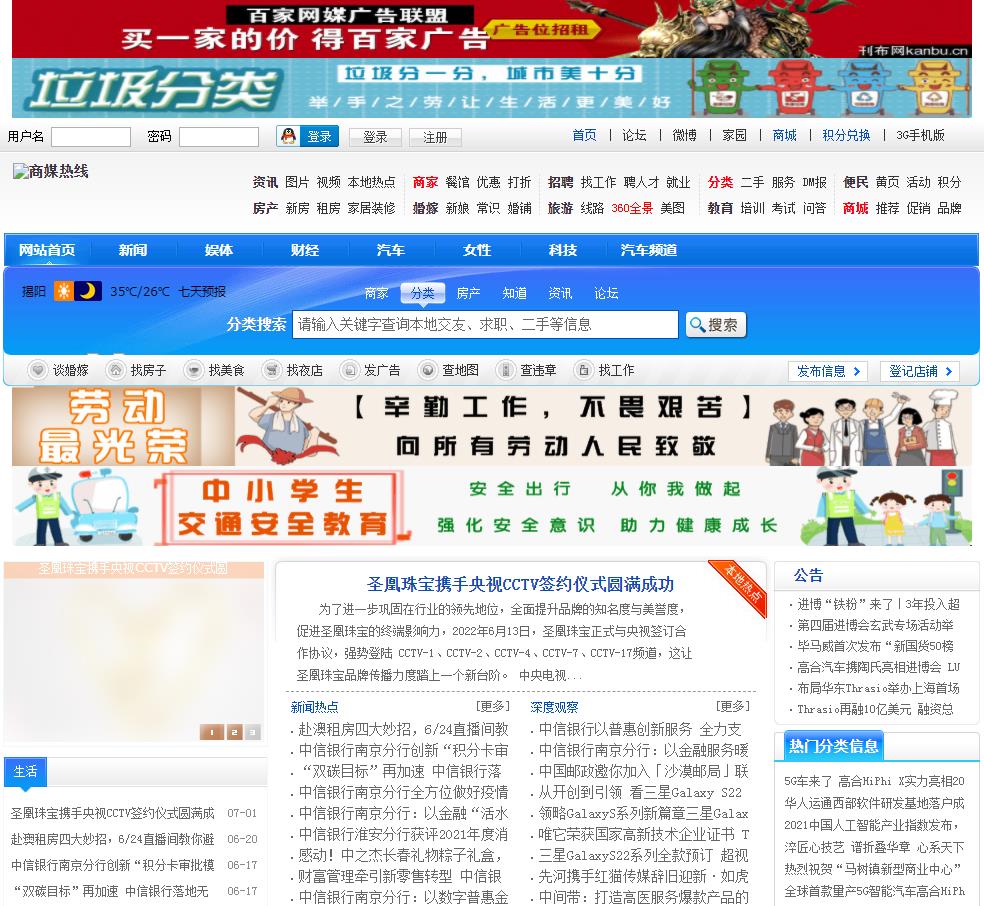The height and width of the screenshot is (906, 984).
Task: Open headline 圣凰珠宝携手央视CCTV签约仪式圆满成功
Action: (520, 585)
